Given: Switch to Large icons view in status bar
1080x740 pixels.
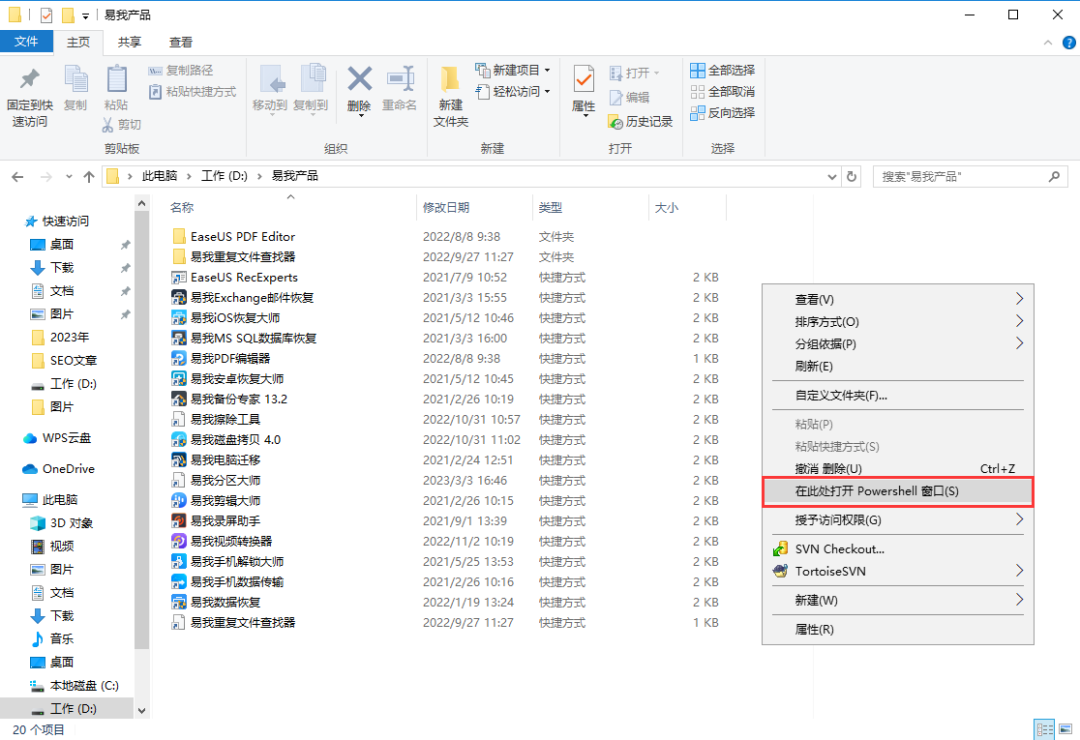Looking at the screenshot, I should point(1066,729).
